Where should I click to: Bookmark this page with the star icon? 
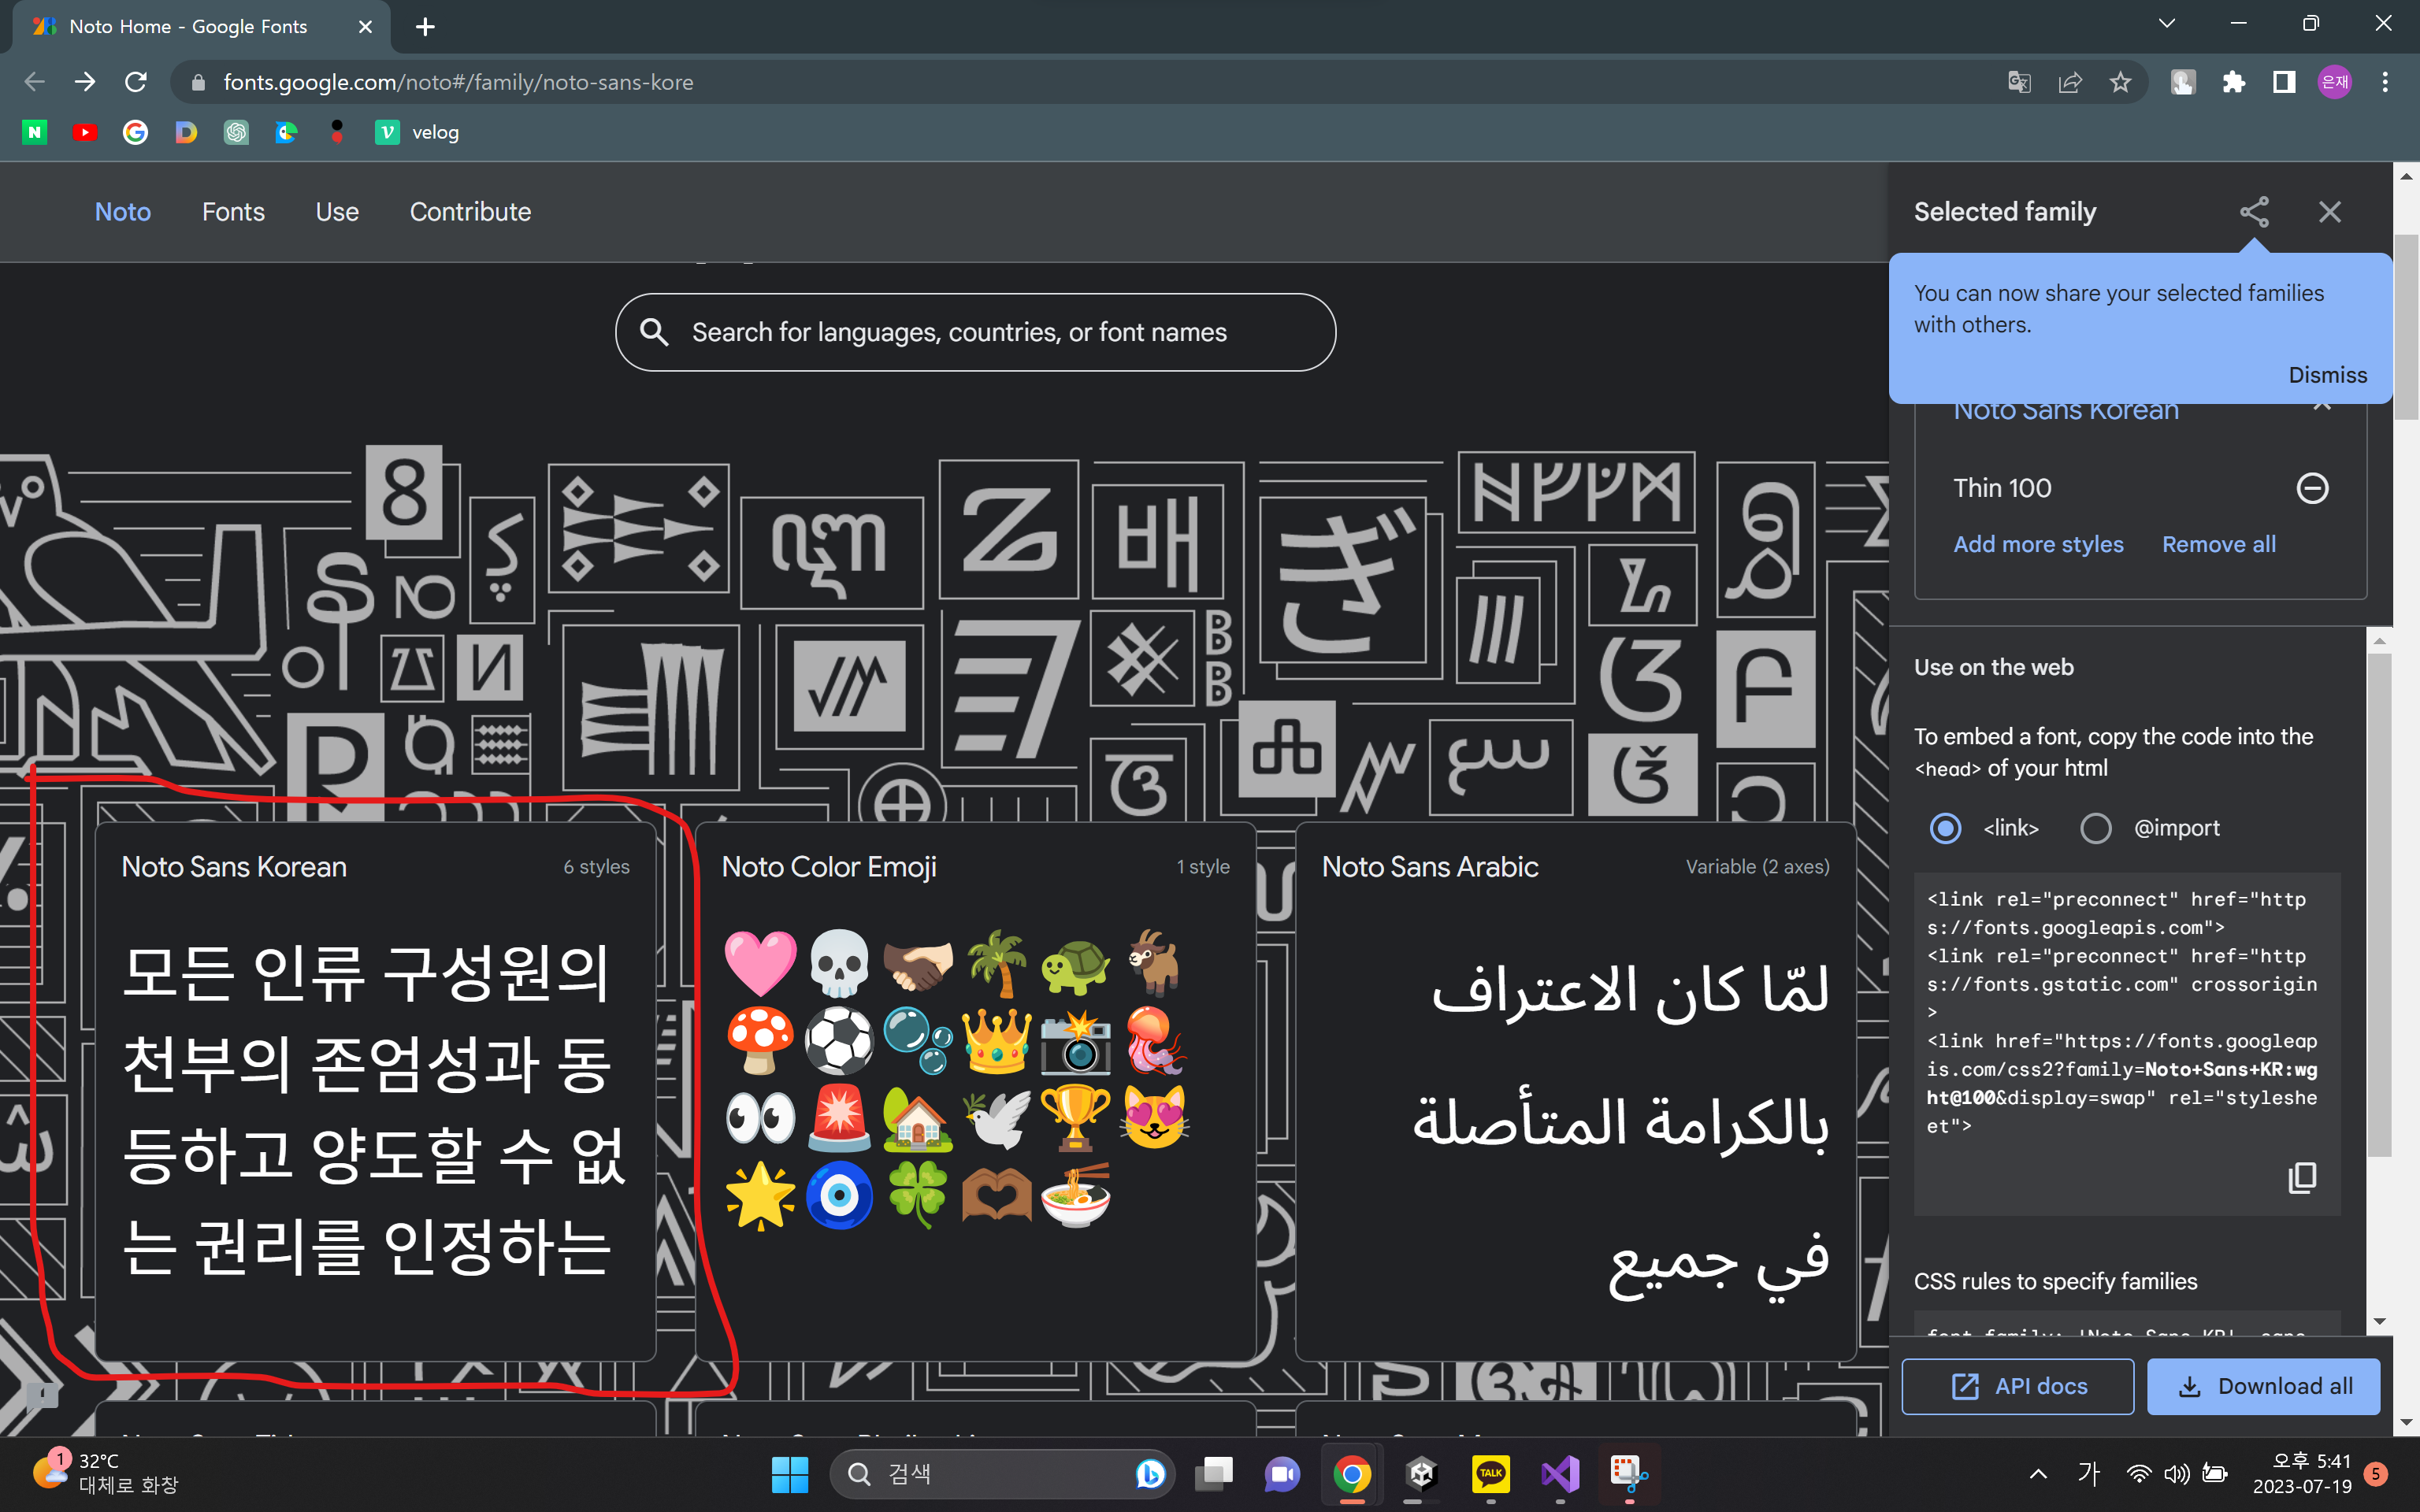point(2120,82)
